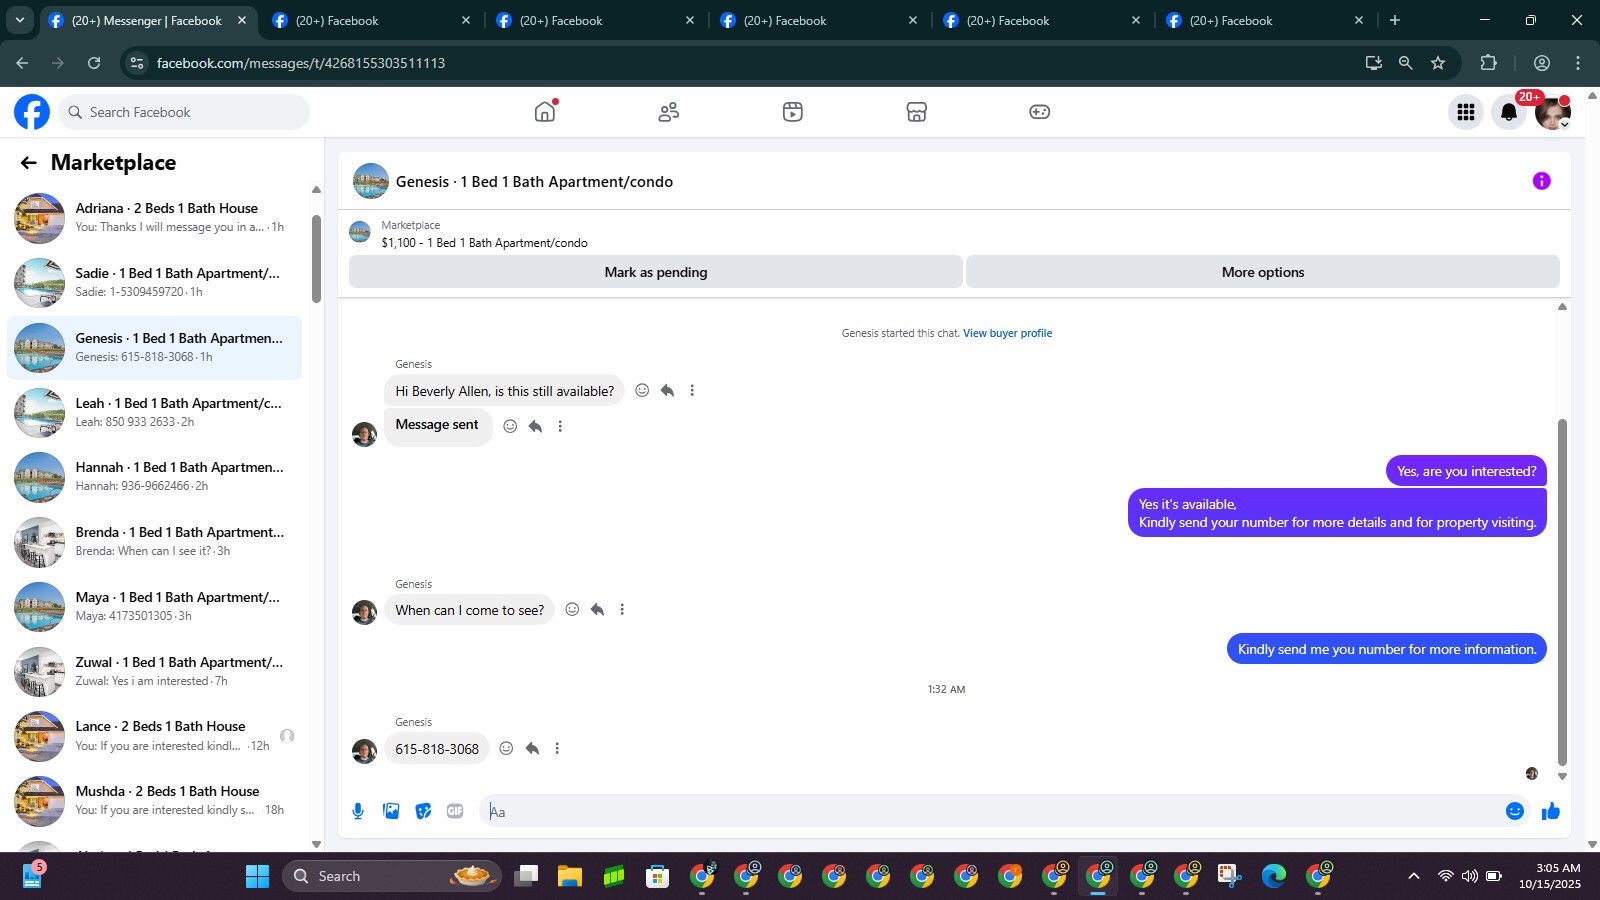Reply to the '615-818-3068' message

click(532, 748)
